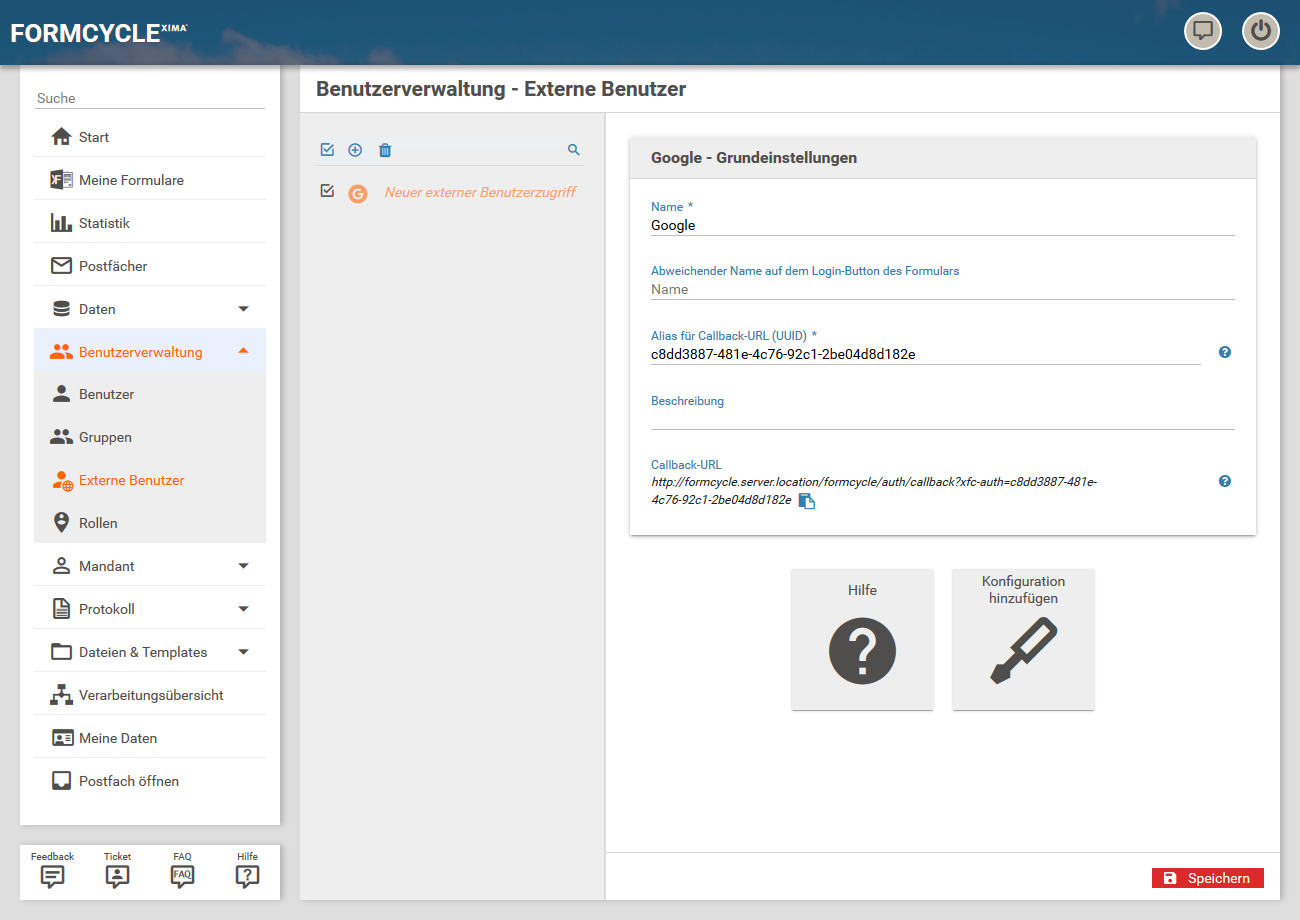The image size is (1300, 920).
Task: Click the add new external user icon
Action: coord(355,150)
